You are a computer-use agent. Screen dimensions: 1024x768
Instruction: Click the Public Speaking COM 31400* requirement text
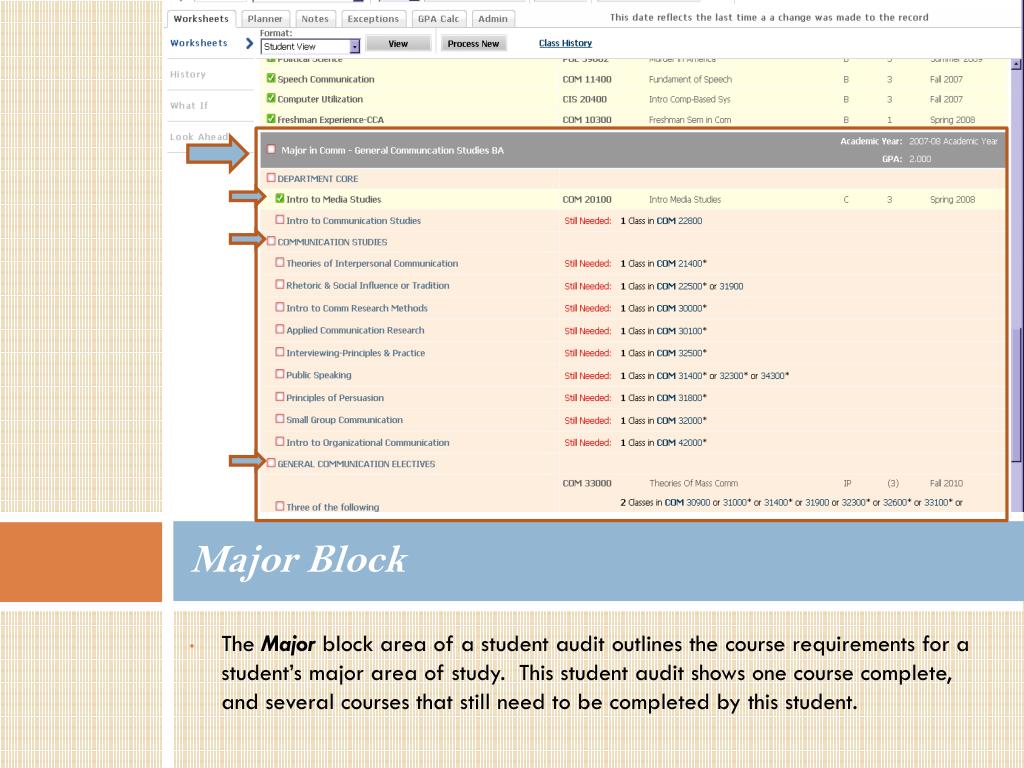[x=705, y=376]
